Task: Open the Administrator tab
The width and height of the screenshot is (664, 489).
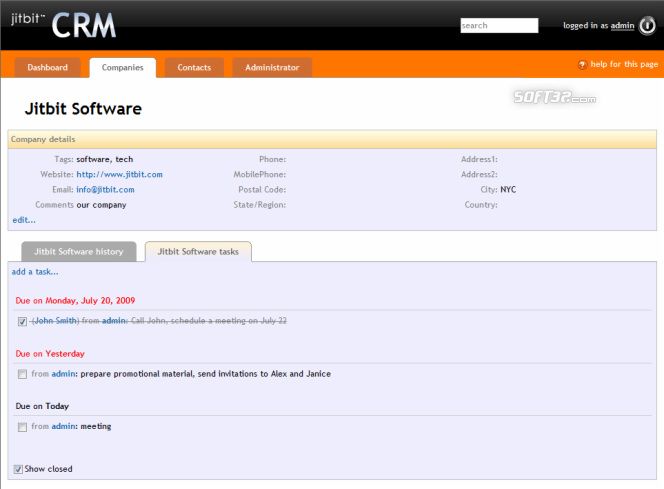Action: (272, 68)
